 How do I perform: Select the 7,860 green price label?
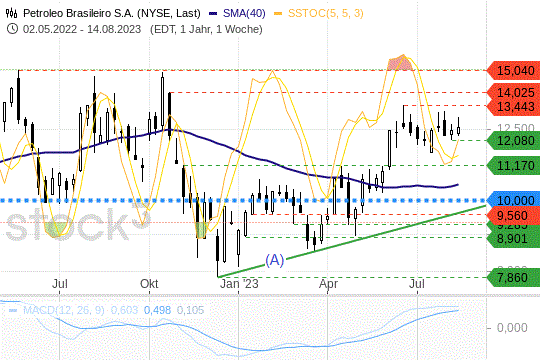coord(514,277)
